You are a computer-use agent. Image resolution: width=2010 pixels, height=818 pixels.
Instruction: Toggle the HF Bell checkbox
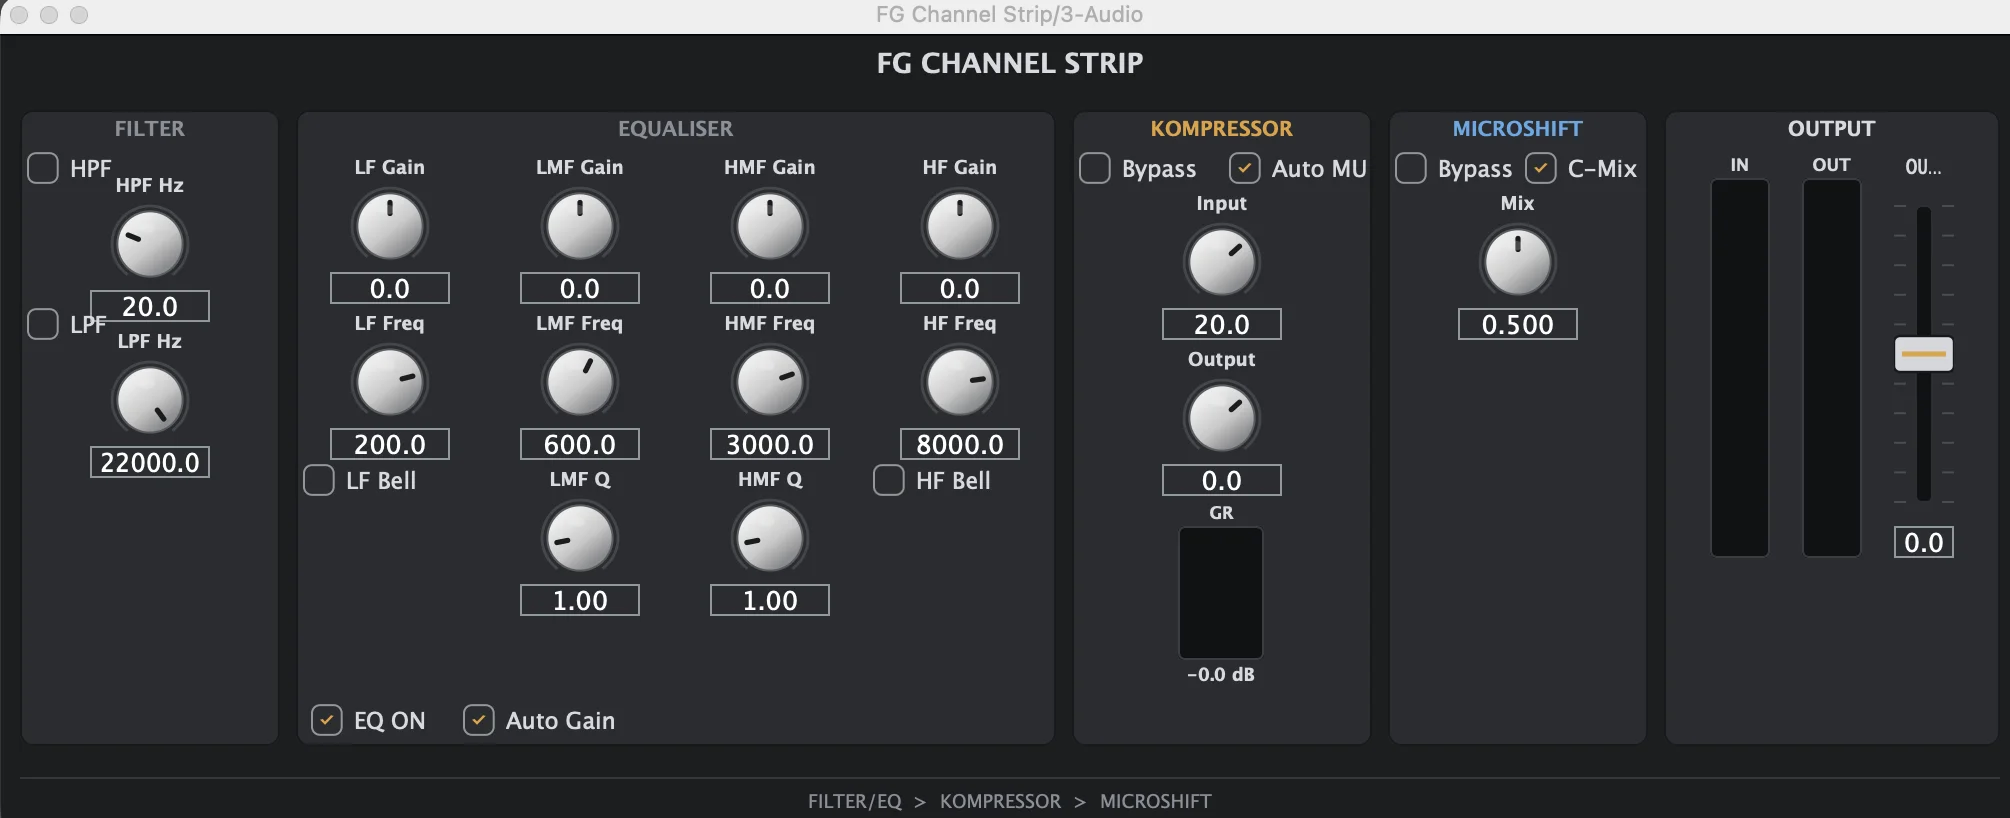click(x=889, y=480)
